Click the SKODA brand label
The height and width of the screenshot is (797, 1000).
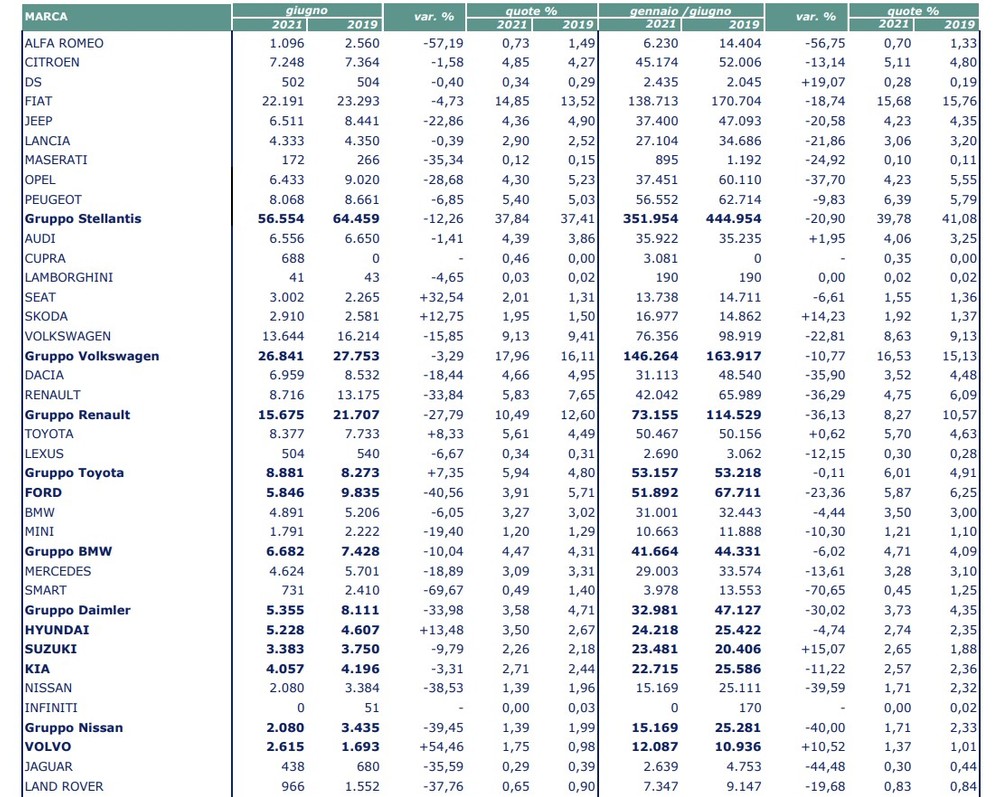click(46, 317)
